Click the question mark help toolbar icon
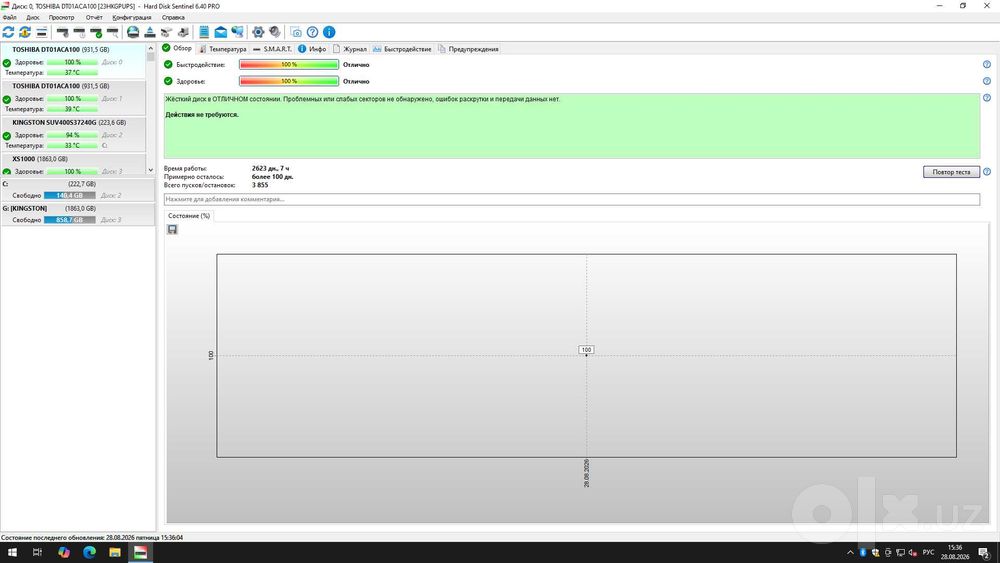 tap(312, 32)
